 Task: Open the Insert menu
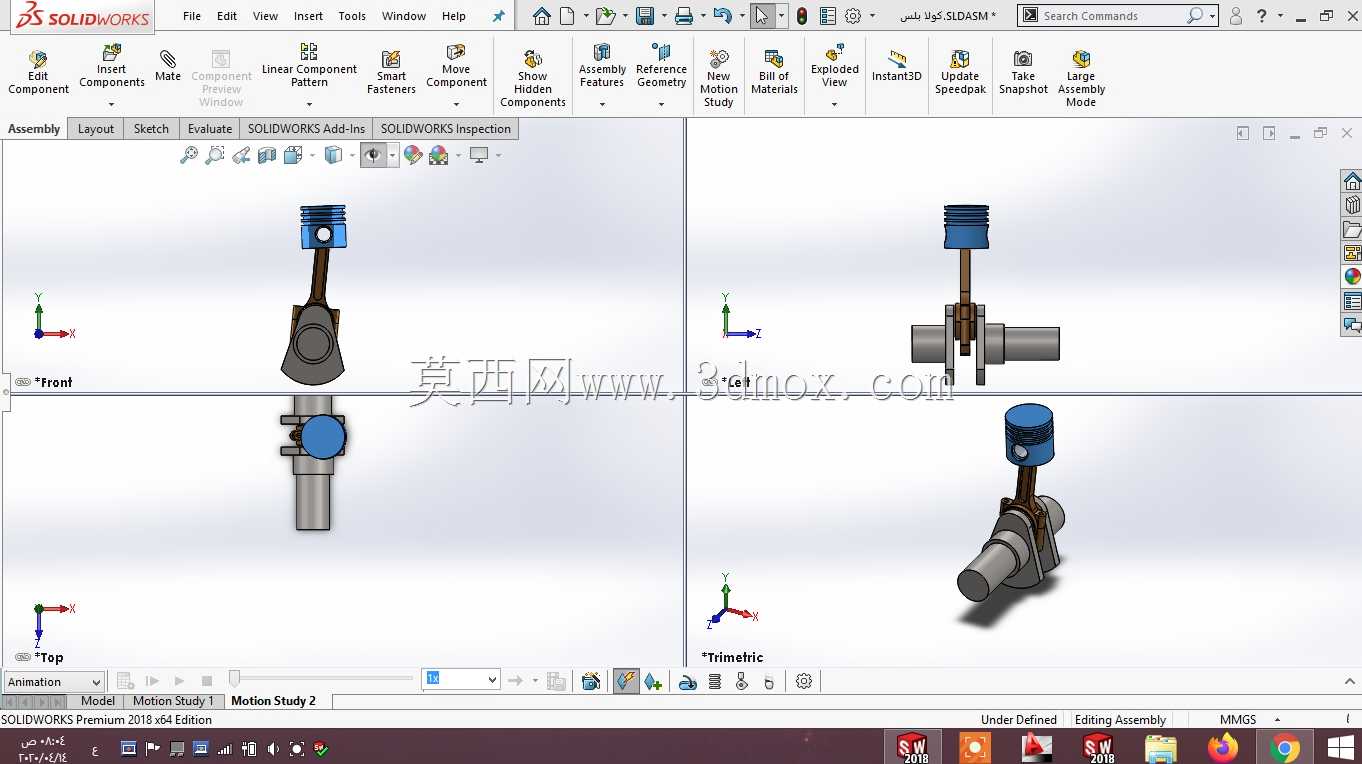tap(308, 16)
